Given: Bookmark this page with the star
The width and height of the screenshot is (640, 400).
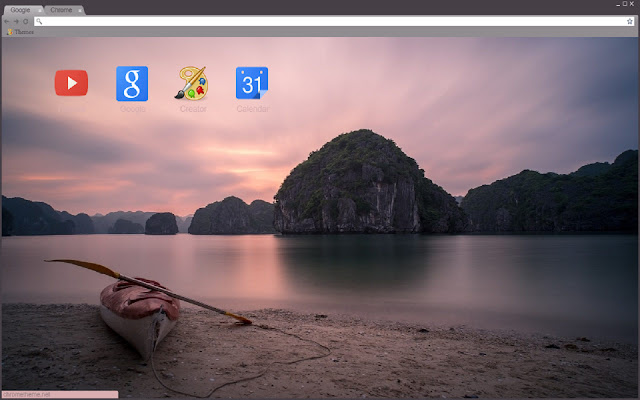Looking at the screenshot, I should 630,21.
